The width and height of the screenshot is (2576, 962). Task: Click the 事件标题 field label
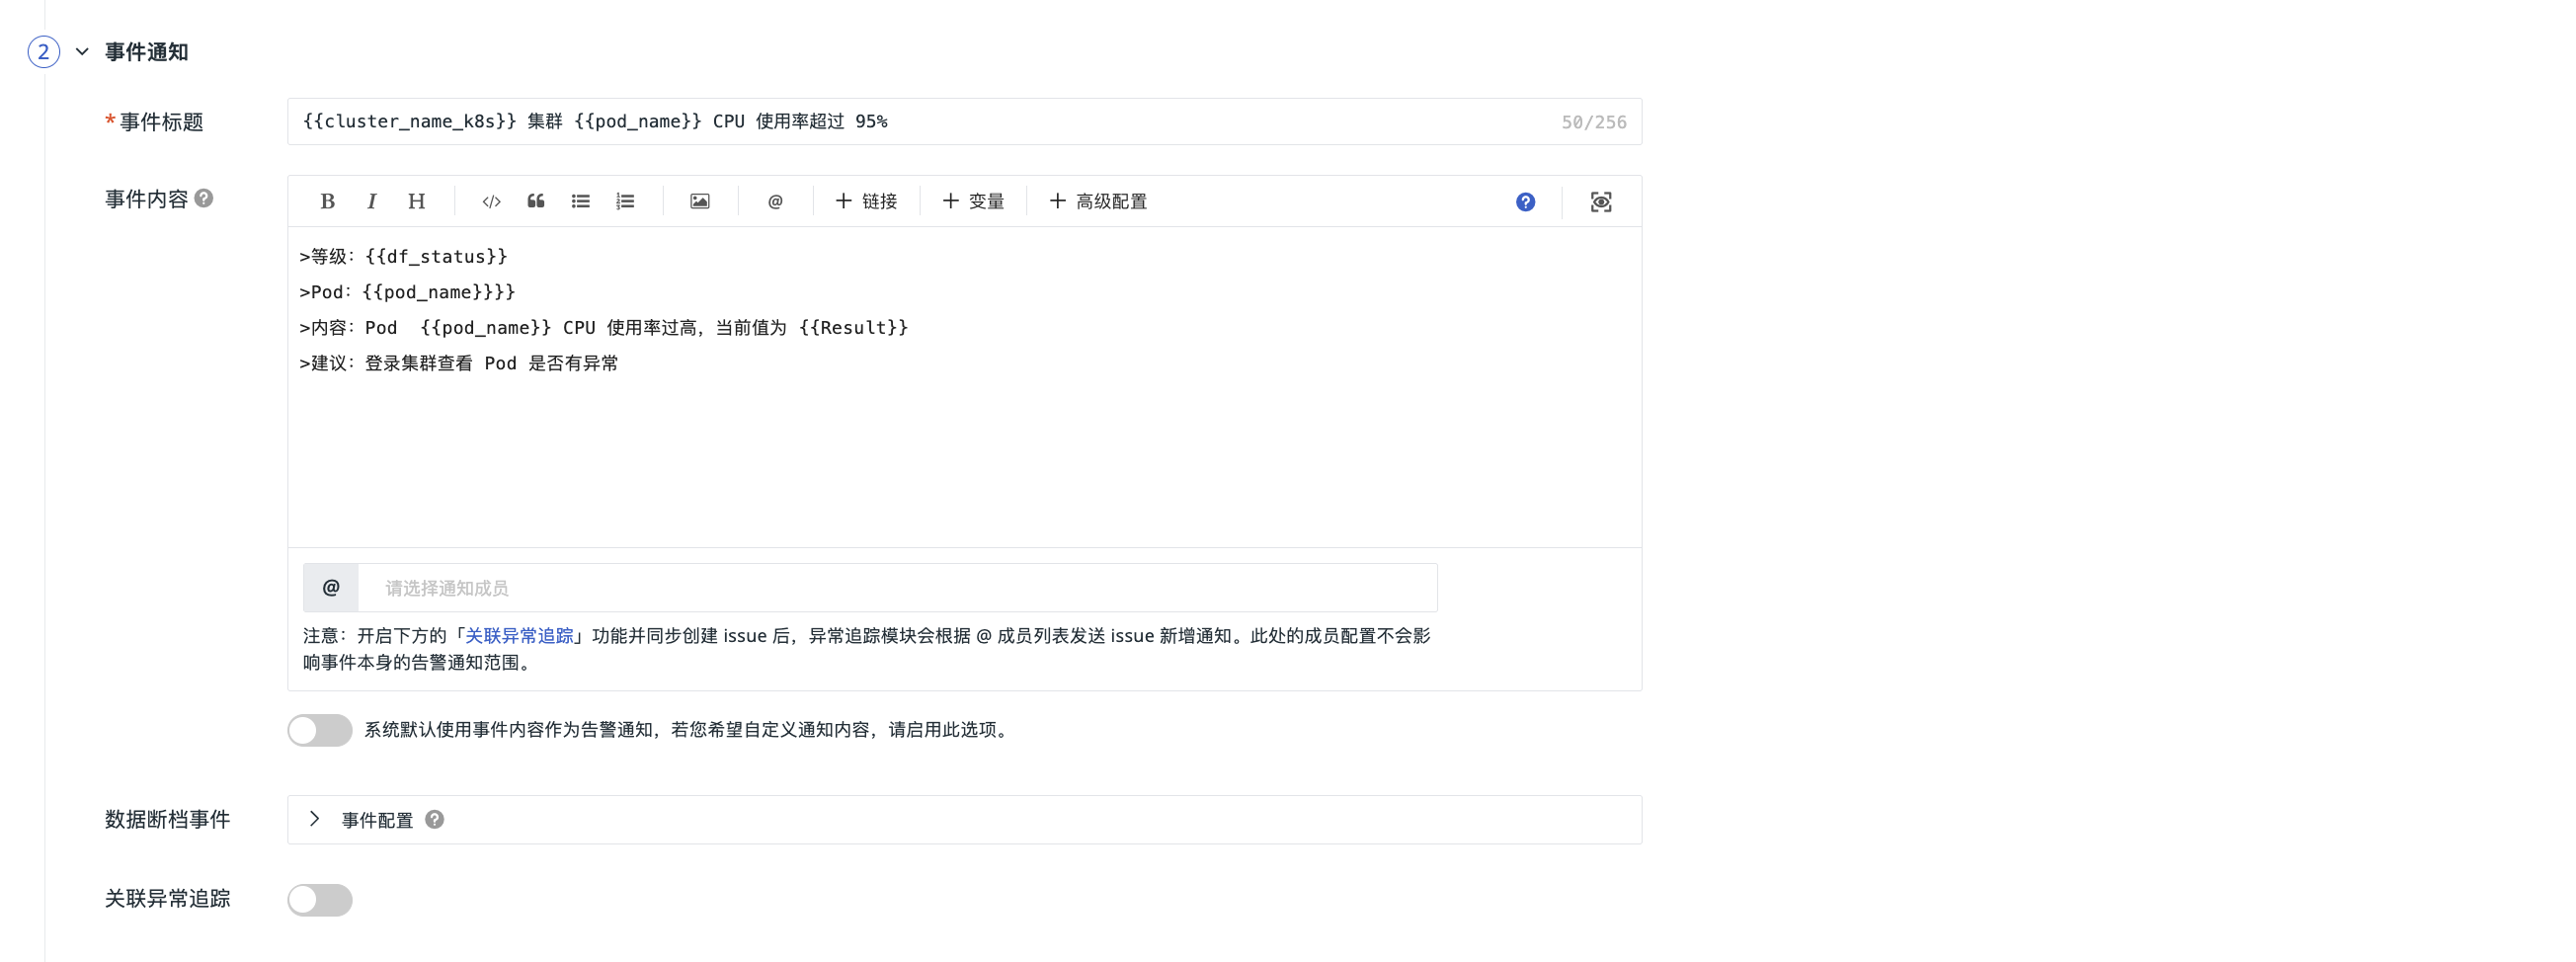pos(161,122)
